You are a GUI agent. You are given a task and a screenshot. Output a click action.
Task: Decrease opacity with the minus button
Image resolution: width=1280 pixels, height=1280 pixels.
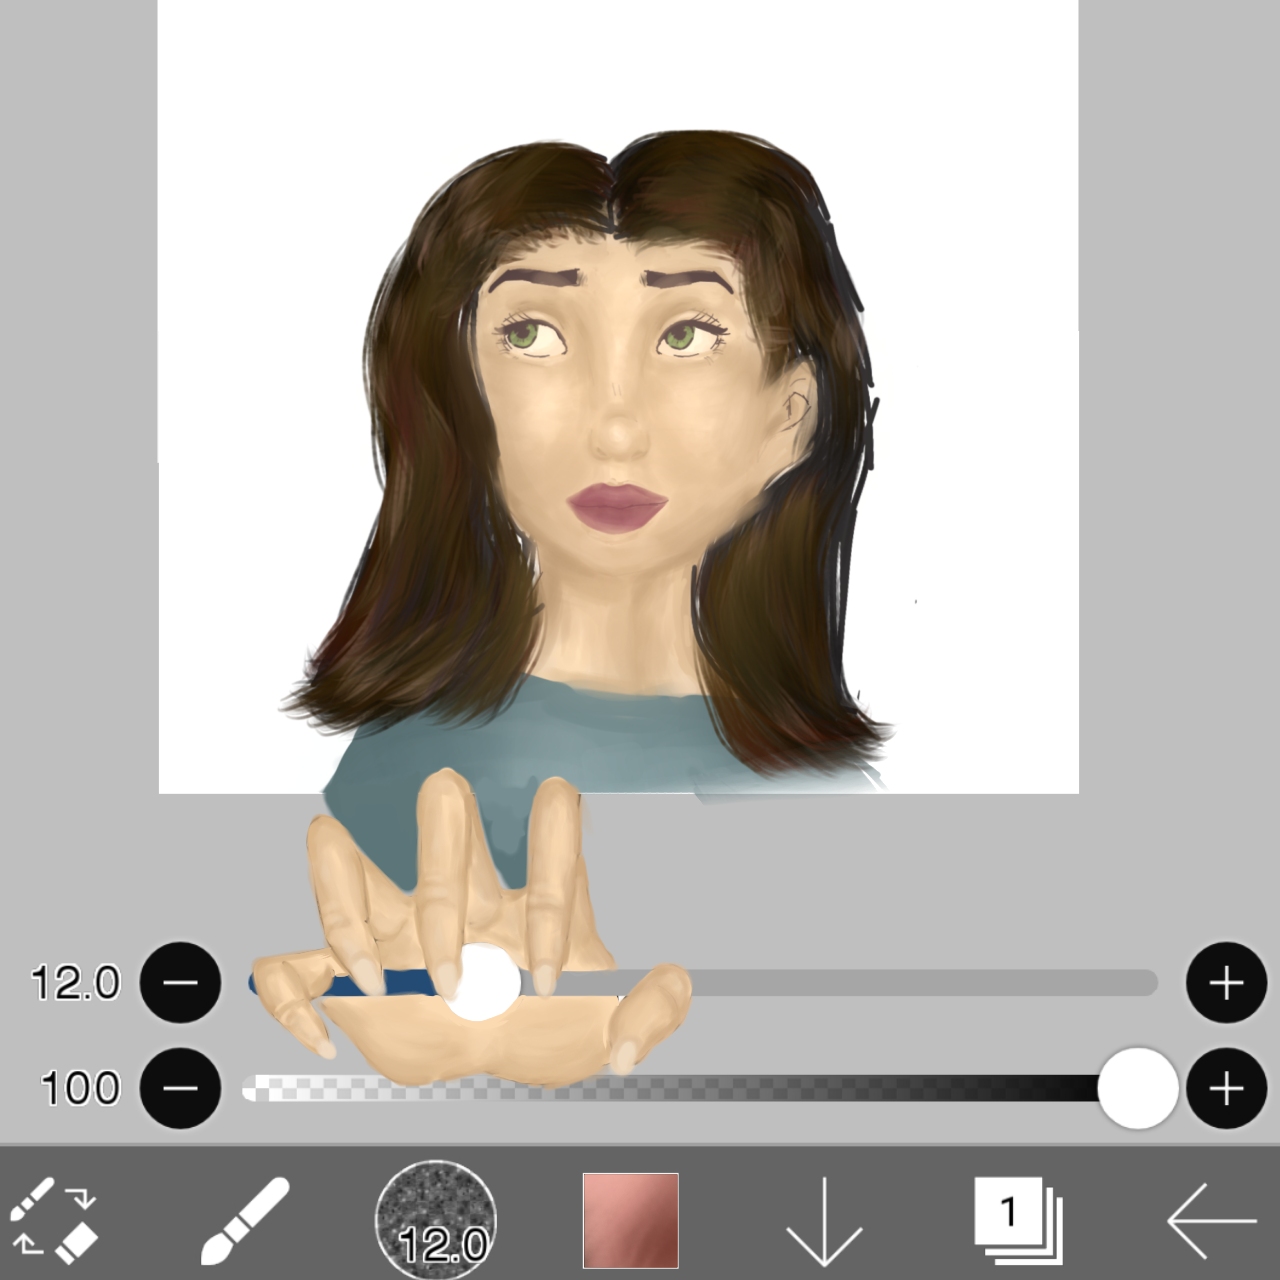coord(180,1087)
